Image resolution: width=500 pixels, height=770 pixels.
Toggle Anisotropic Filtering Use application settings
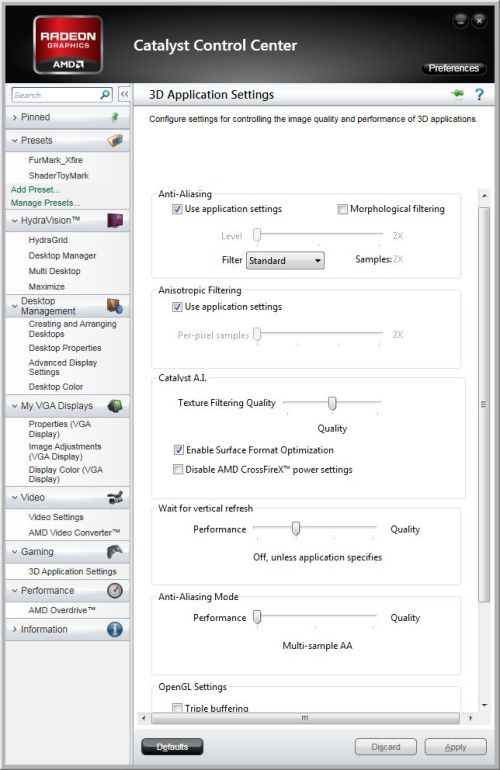click(177, 307)
